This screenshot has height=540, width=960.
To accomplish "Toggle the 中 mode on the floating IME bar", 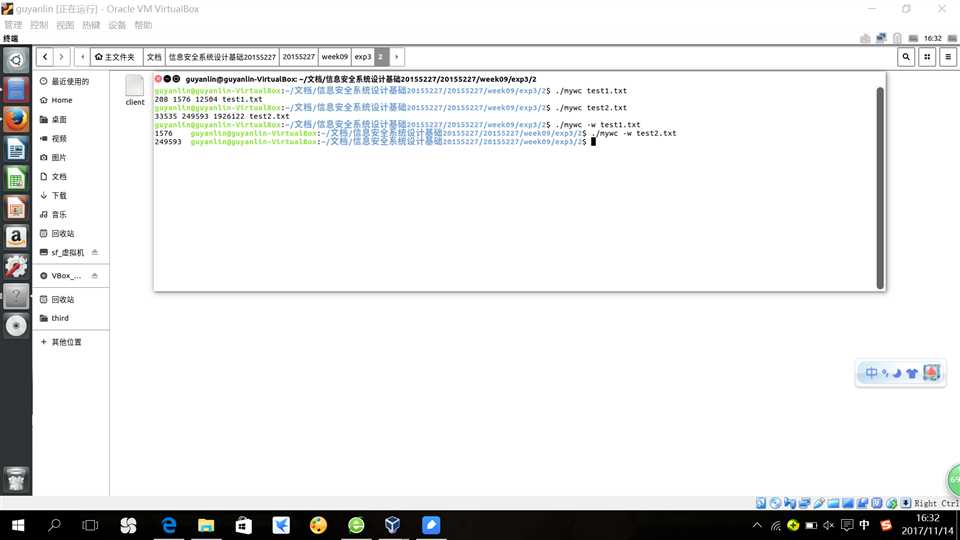I will click(871, 373).
